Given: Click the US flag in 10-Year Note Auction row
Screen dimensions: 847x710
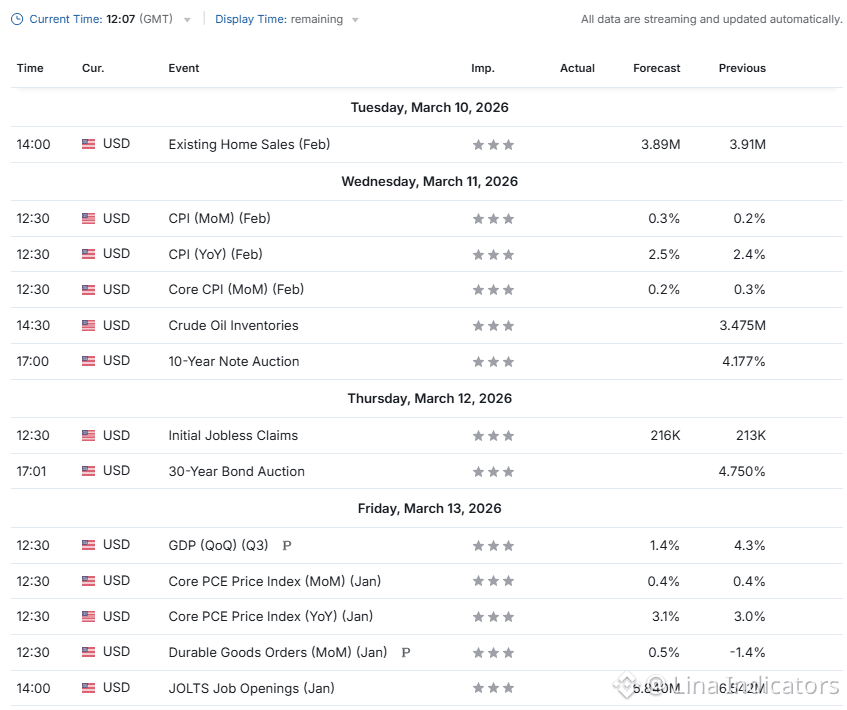Looking at the screenshot, I should (x=88, y=361).
